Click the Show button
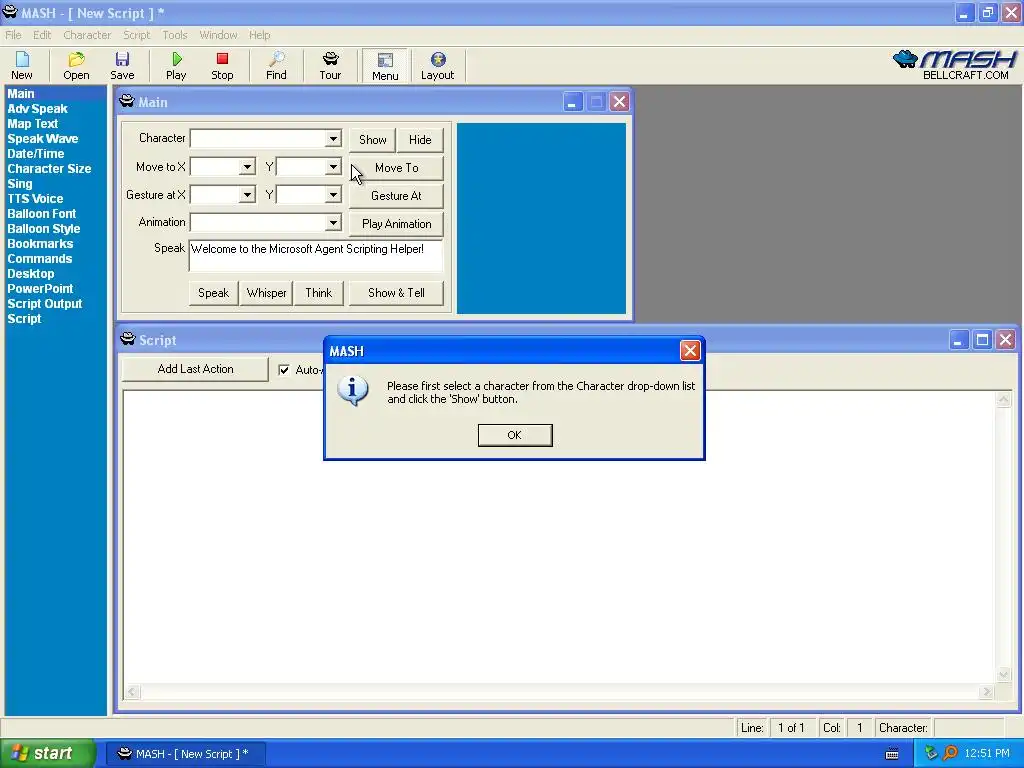This screenshot has height=768, width=1024. click(x=372, y=140)
